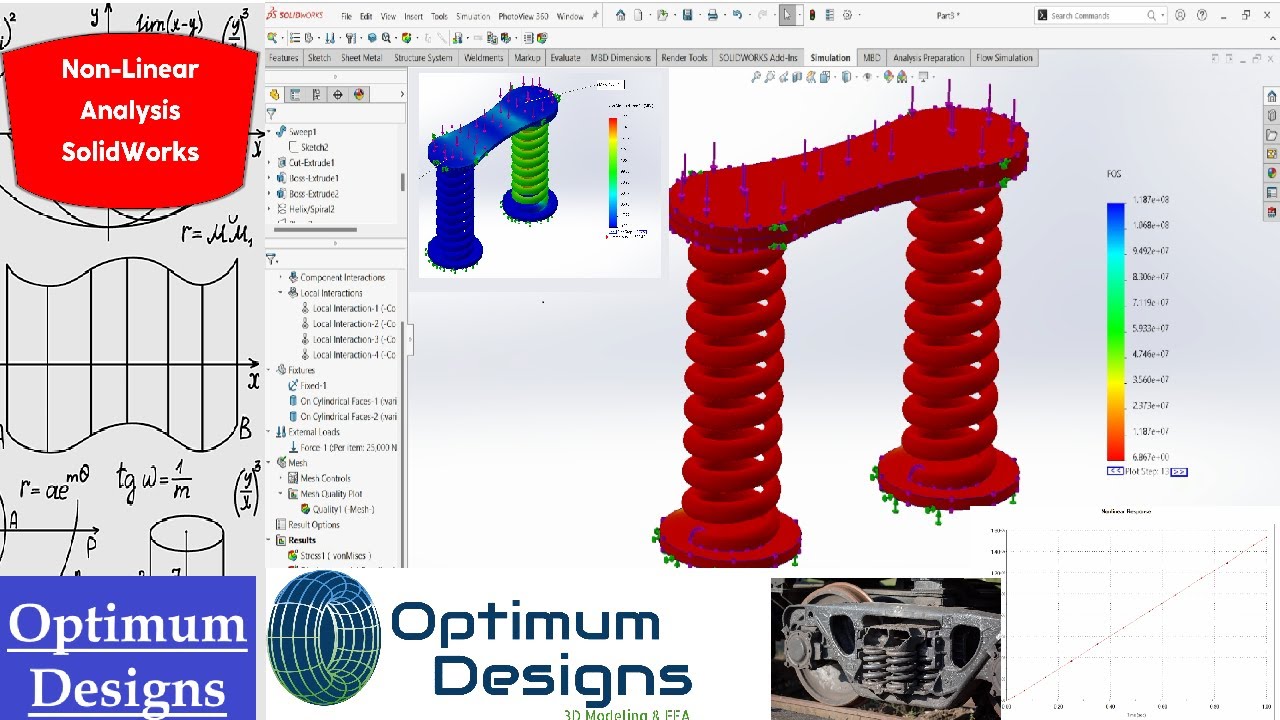Click Edit Appearance icon in viewport toolbar

[888, 77]
